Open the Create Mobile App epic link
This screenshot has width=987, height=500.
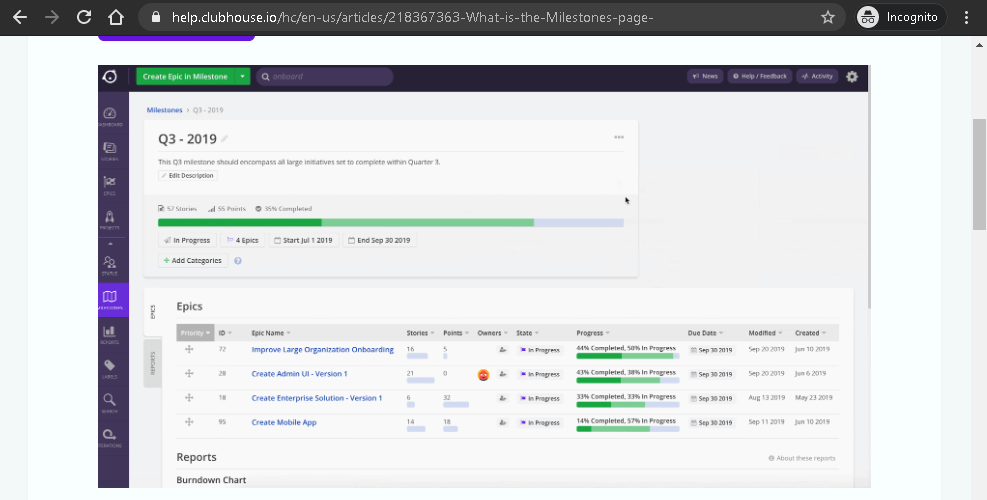pos(284,422)
